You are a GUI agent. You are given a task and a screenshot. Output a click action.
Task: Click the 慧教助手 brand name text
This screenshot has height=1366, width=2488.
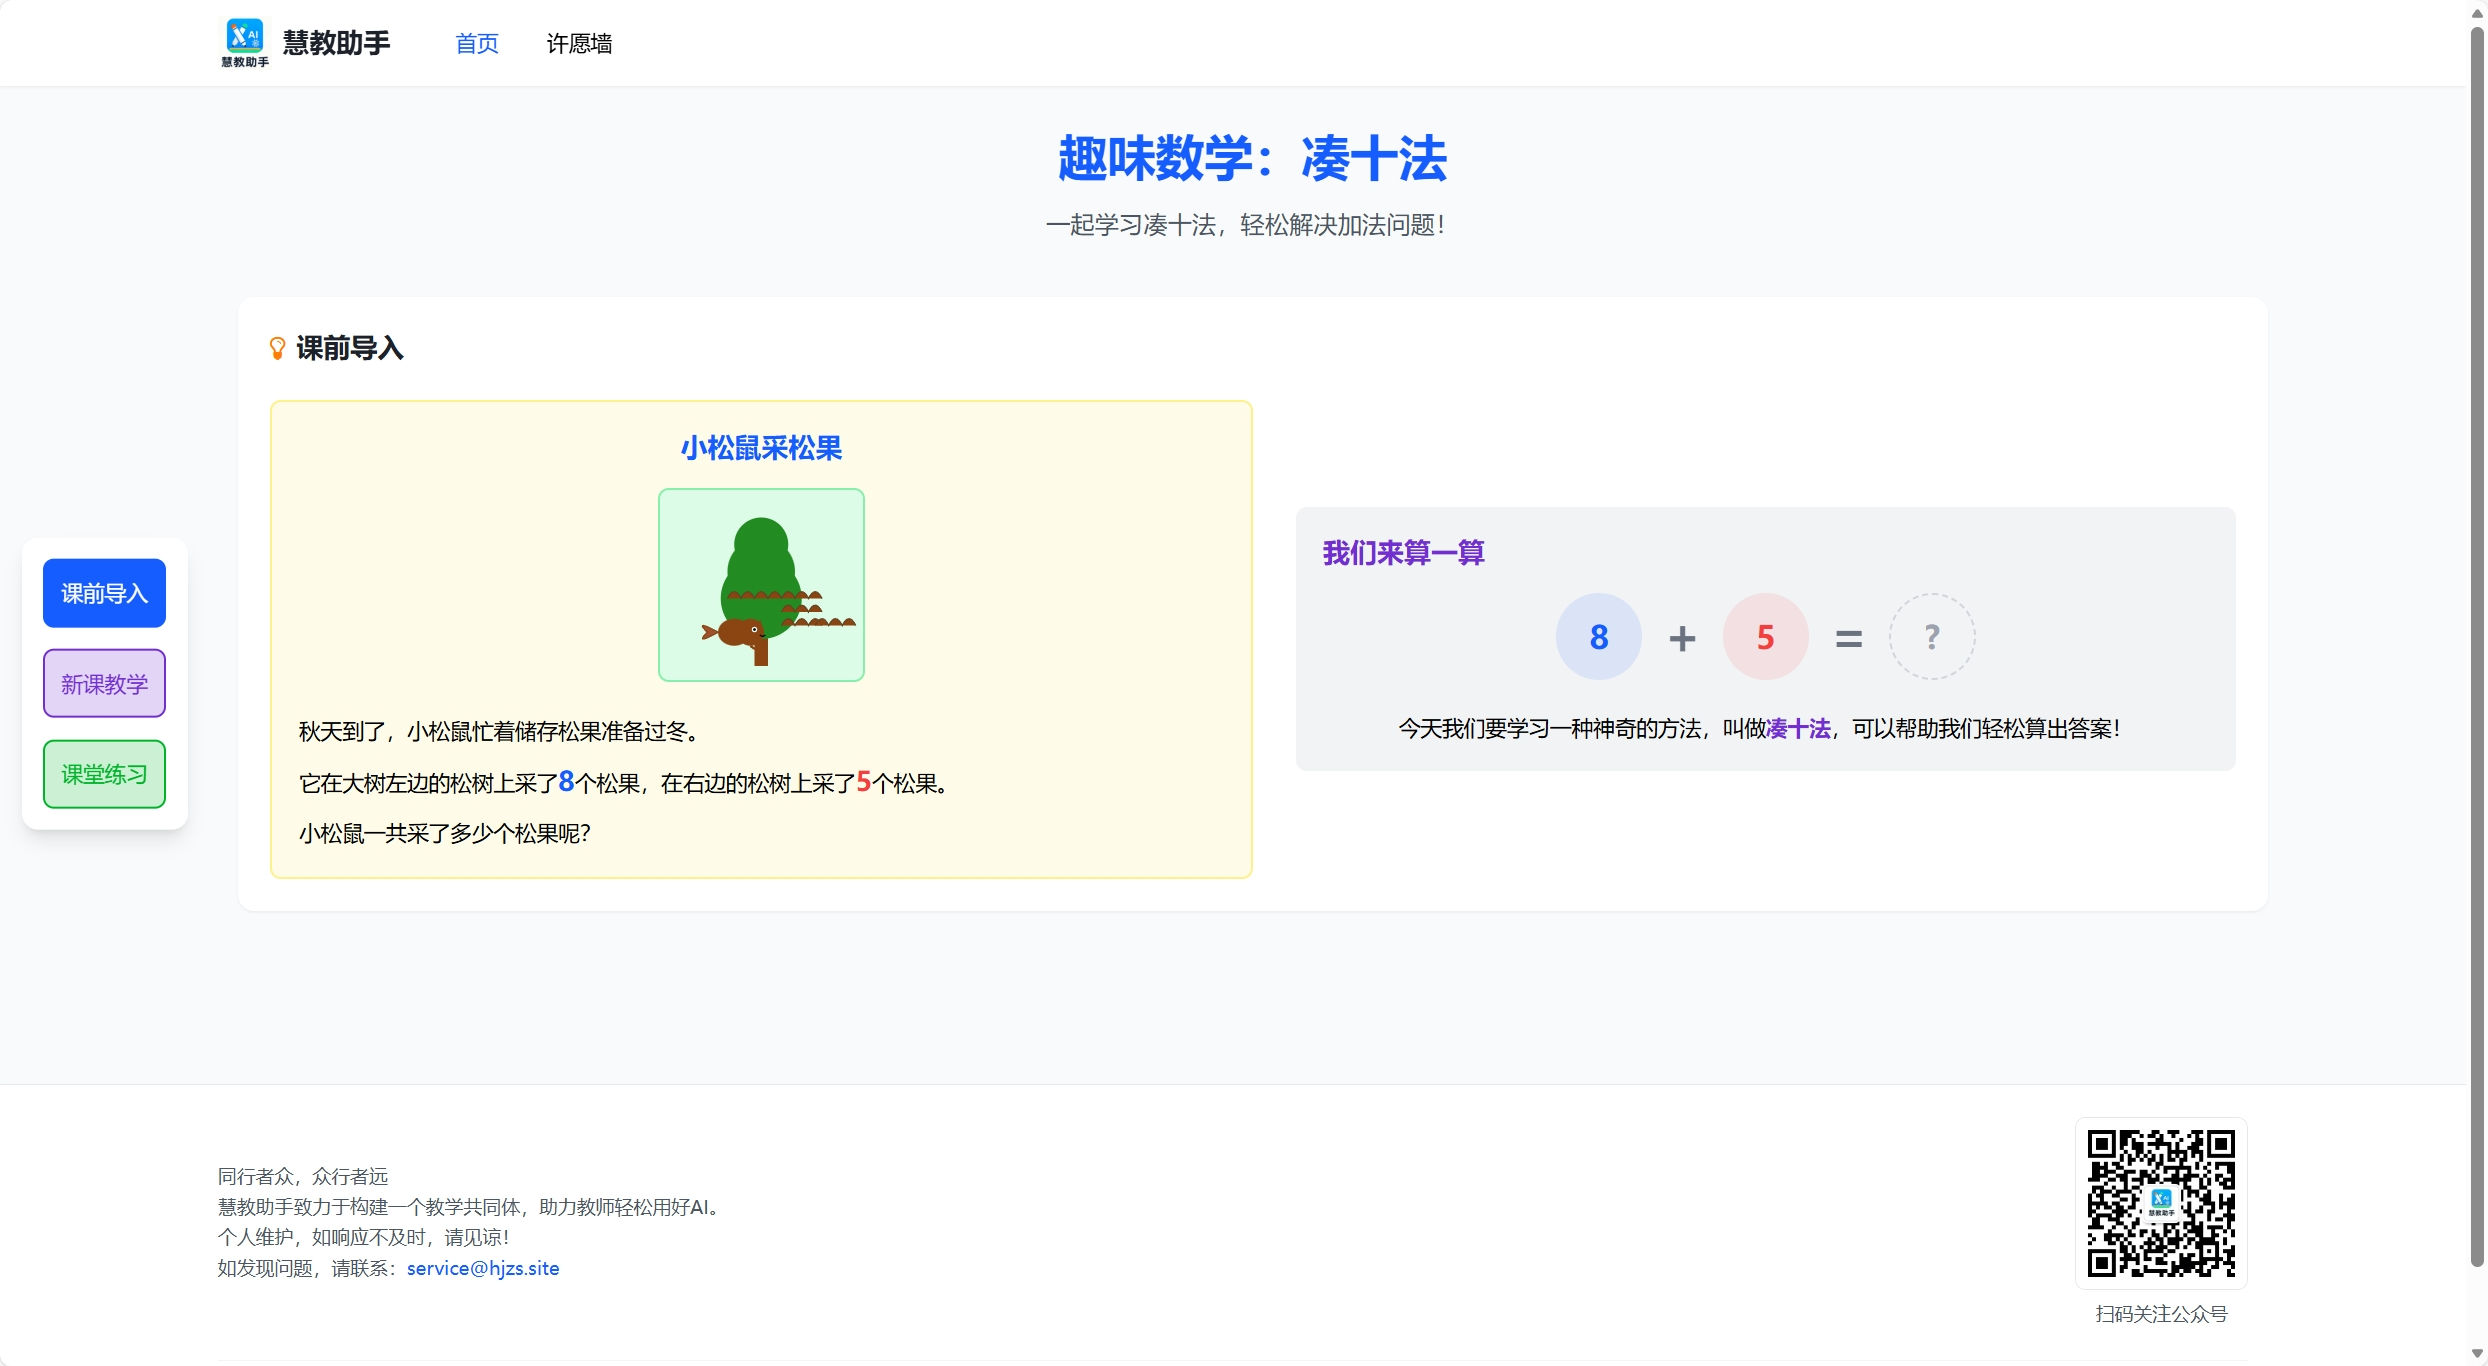(336, 43)
